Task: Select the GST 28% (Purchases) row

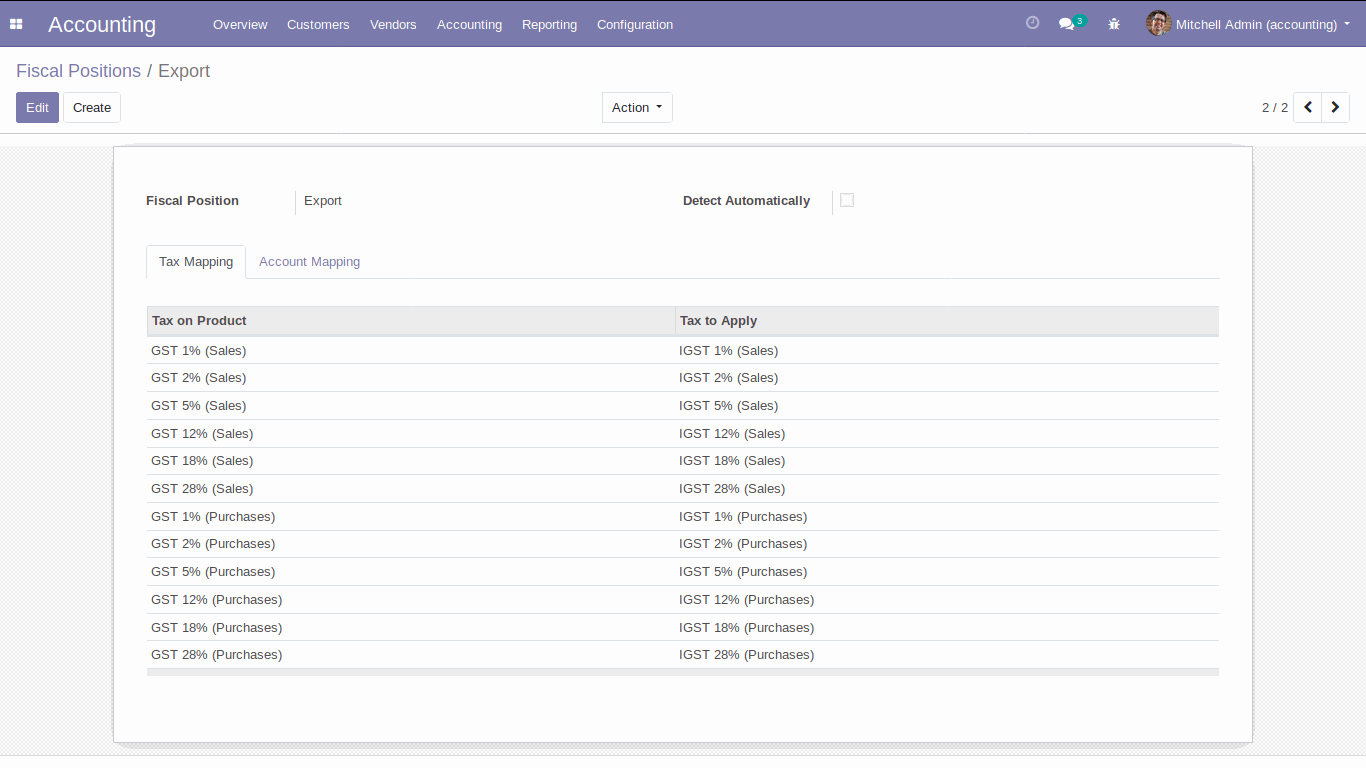Action: (683, 655)
